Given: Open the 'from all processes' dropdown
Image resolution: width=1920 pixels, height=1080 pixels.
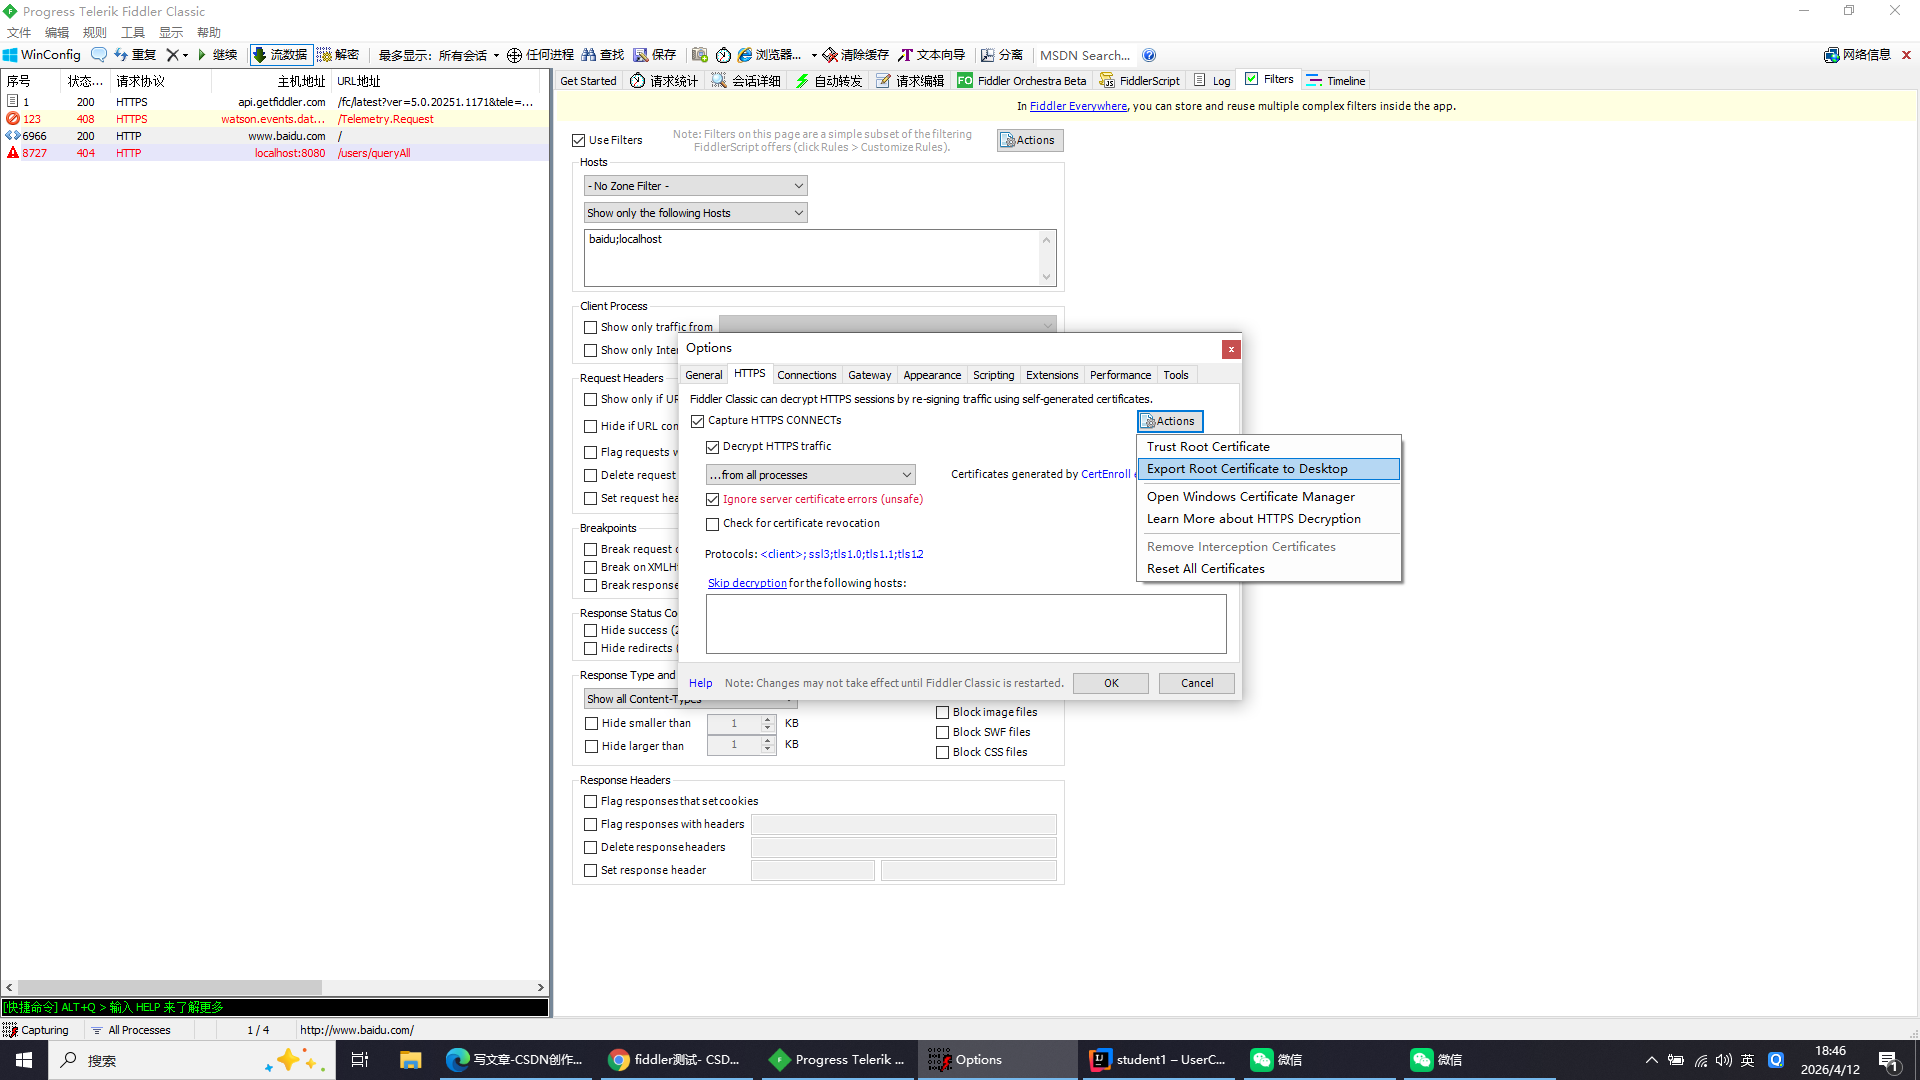Looking at the screenshot, I should click(810, 475).
